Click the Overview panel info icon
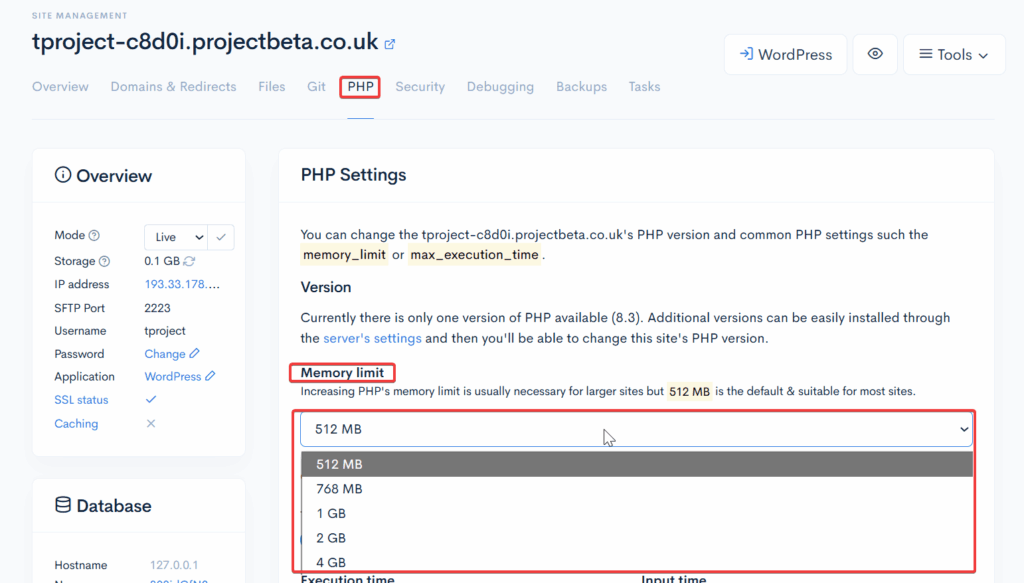The image size is (1024, 583). click(63, 176)
